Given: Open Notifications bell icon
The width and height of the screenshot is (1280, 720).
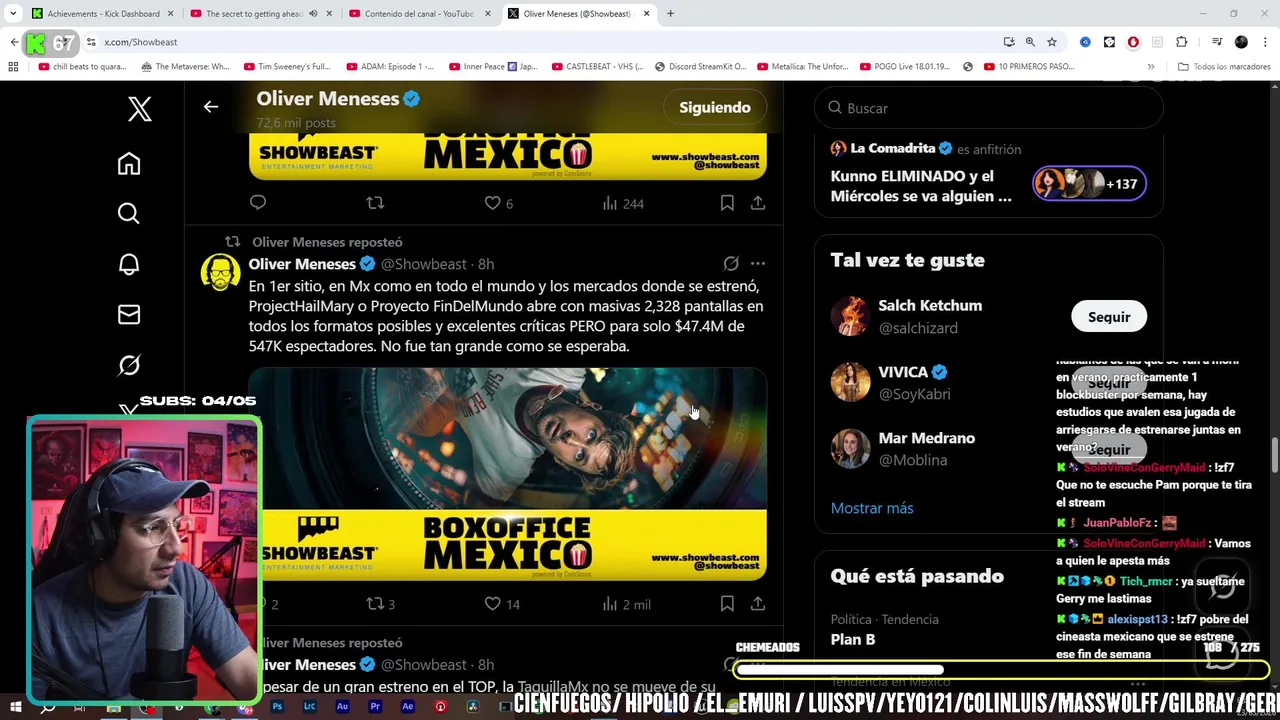Looking at the screenshot, I should (129, 264).
